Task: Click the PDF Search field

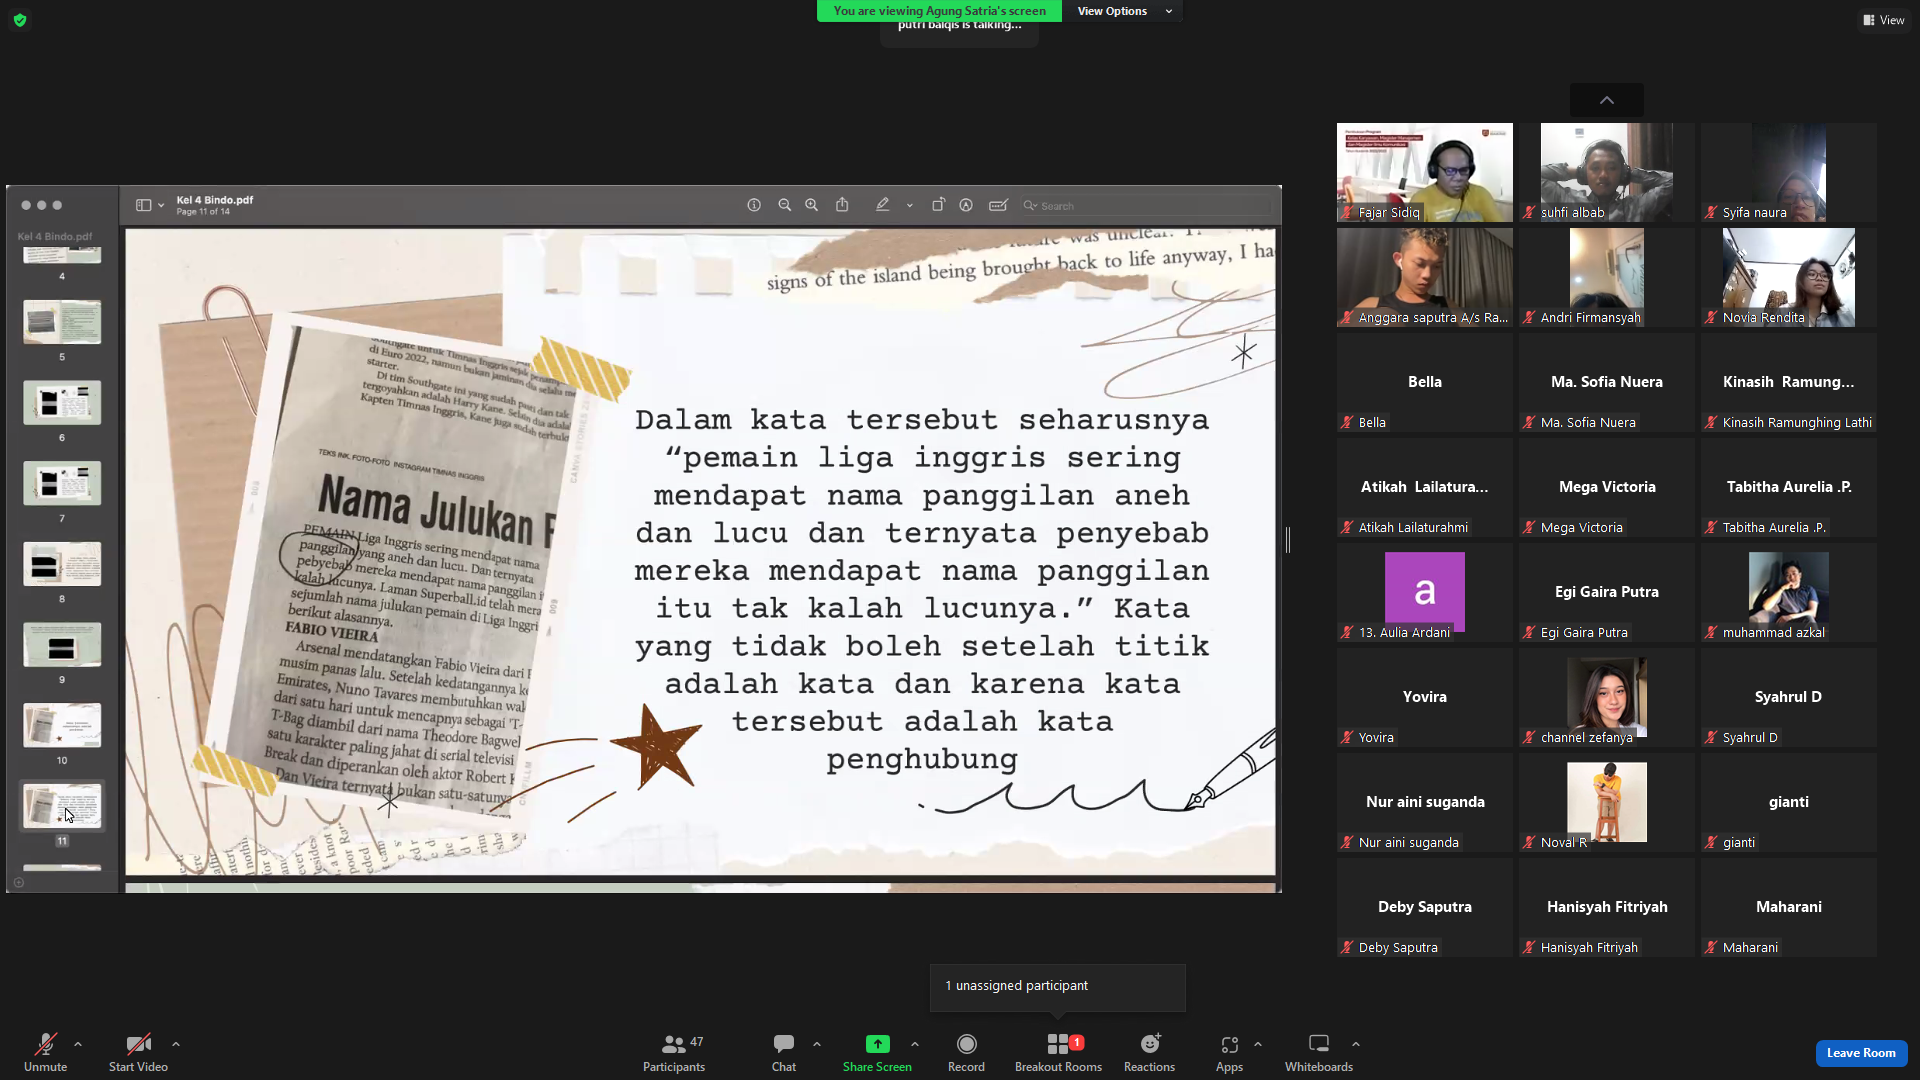Action: 1145,206
